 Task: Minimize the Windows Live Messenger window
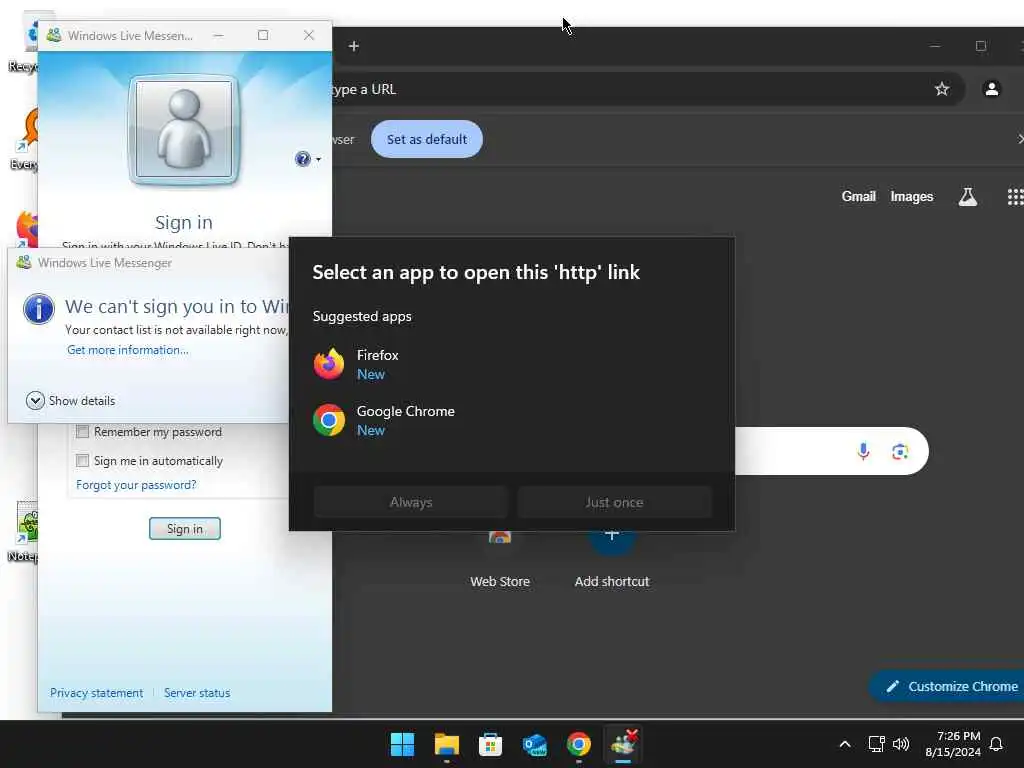[x=218, y=35]
